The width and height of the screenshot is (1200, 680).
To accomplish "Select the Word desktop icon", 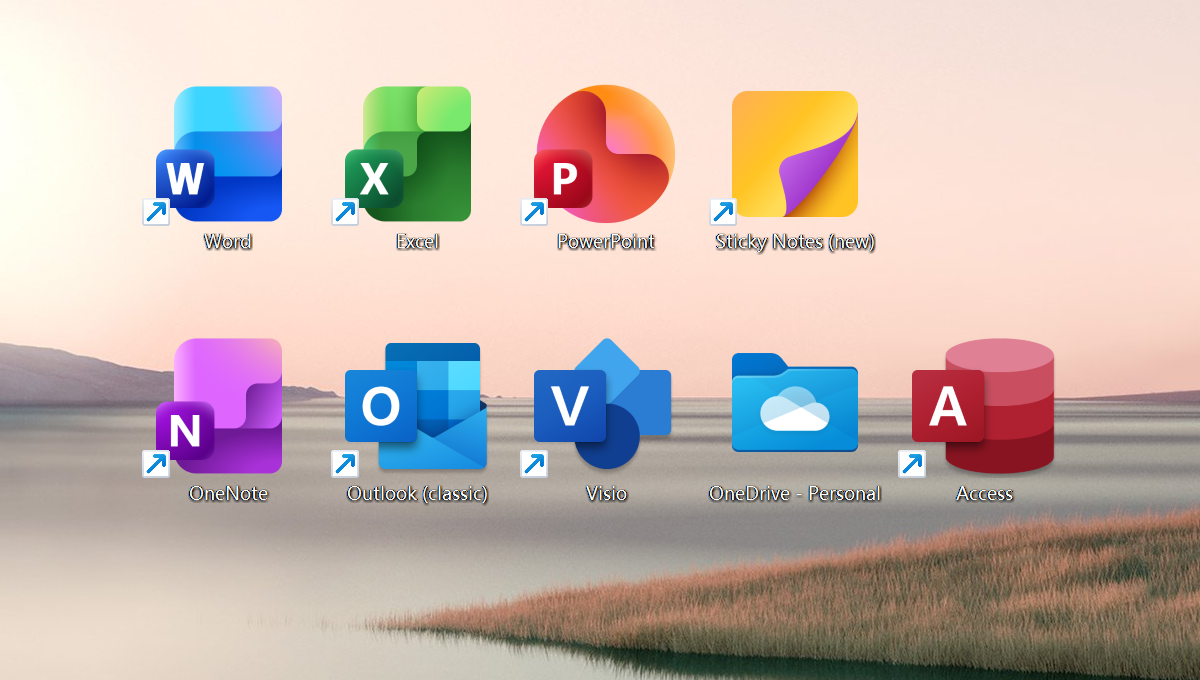I will tap(222, 154).
